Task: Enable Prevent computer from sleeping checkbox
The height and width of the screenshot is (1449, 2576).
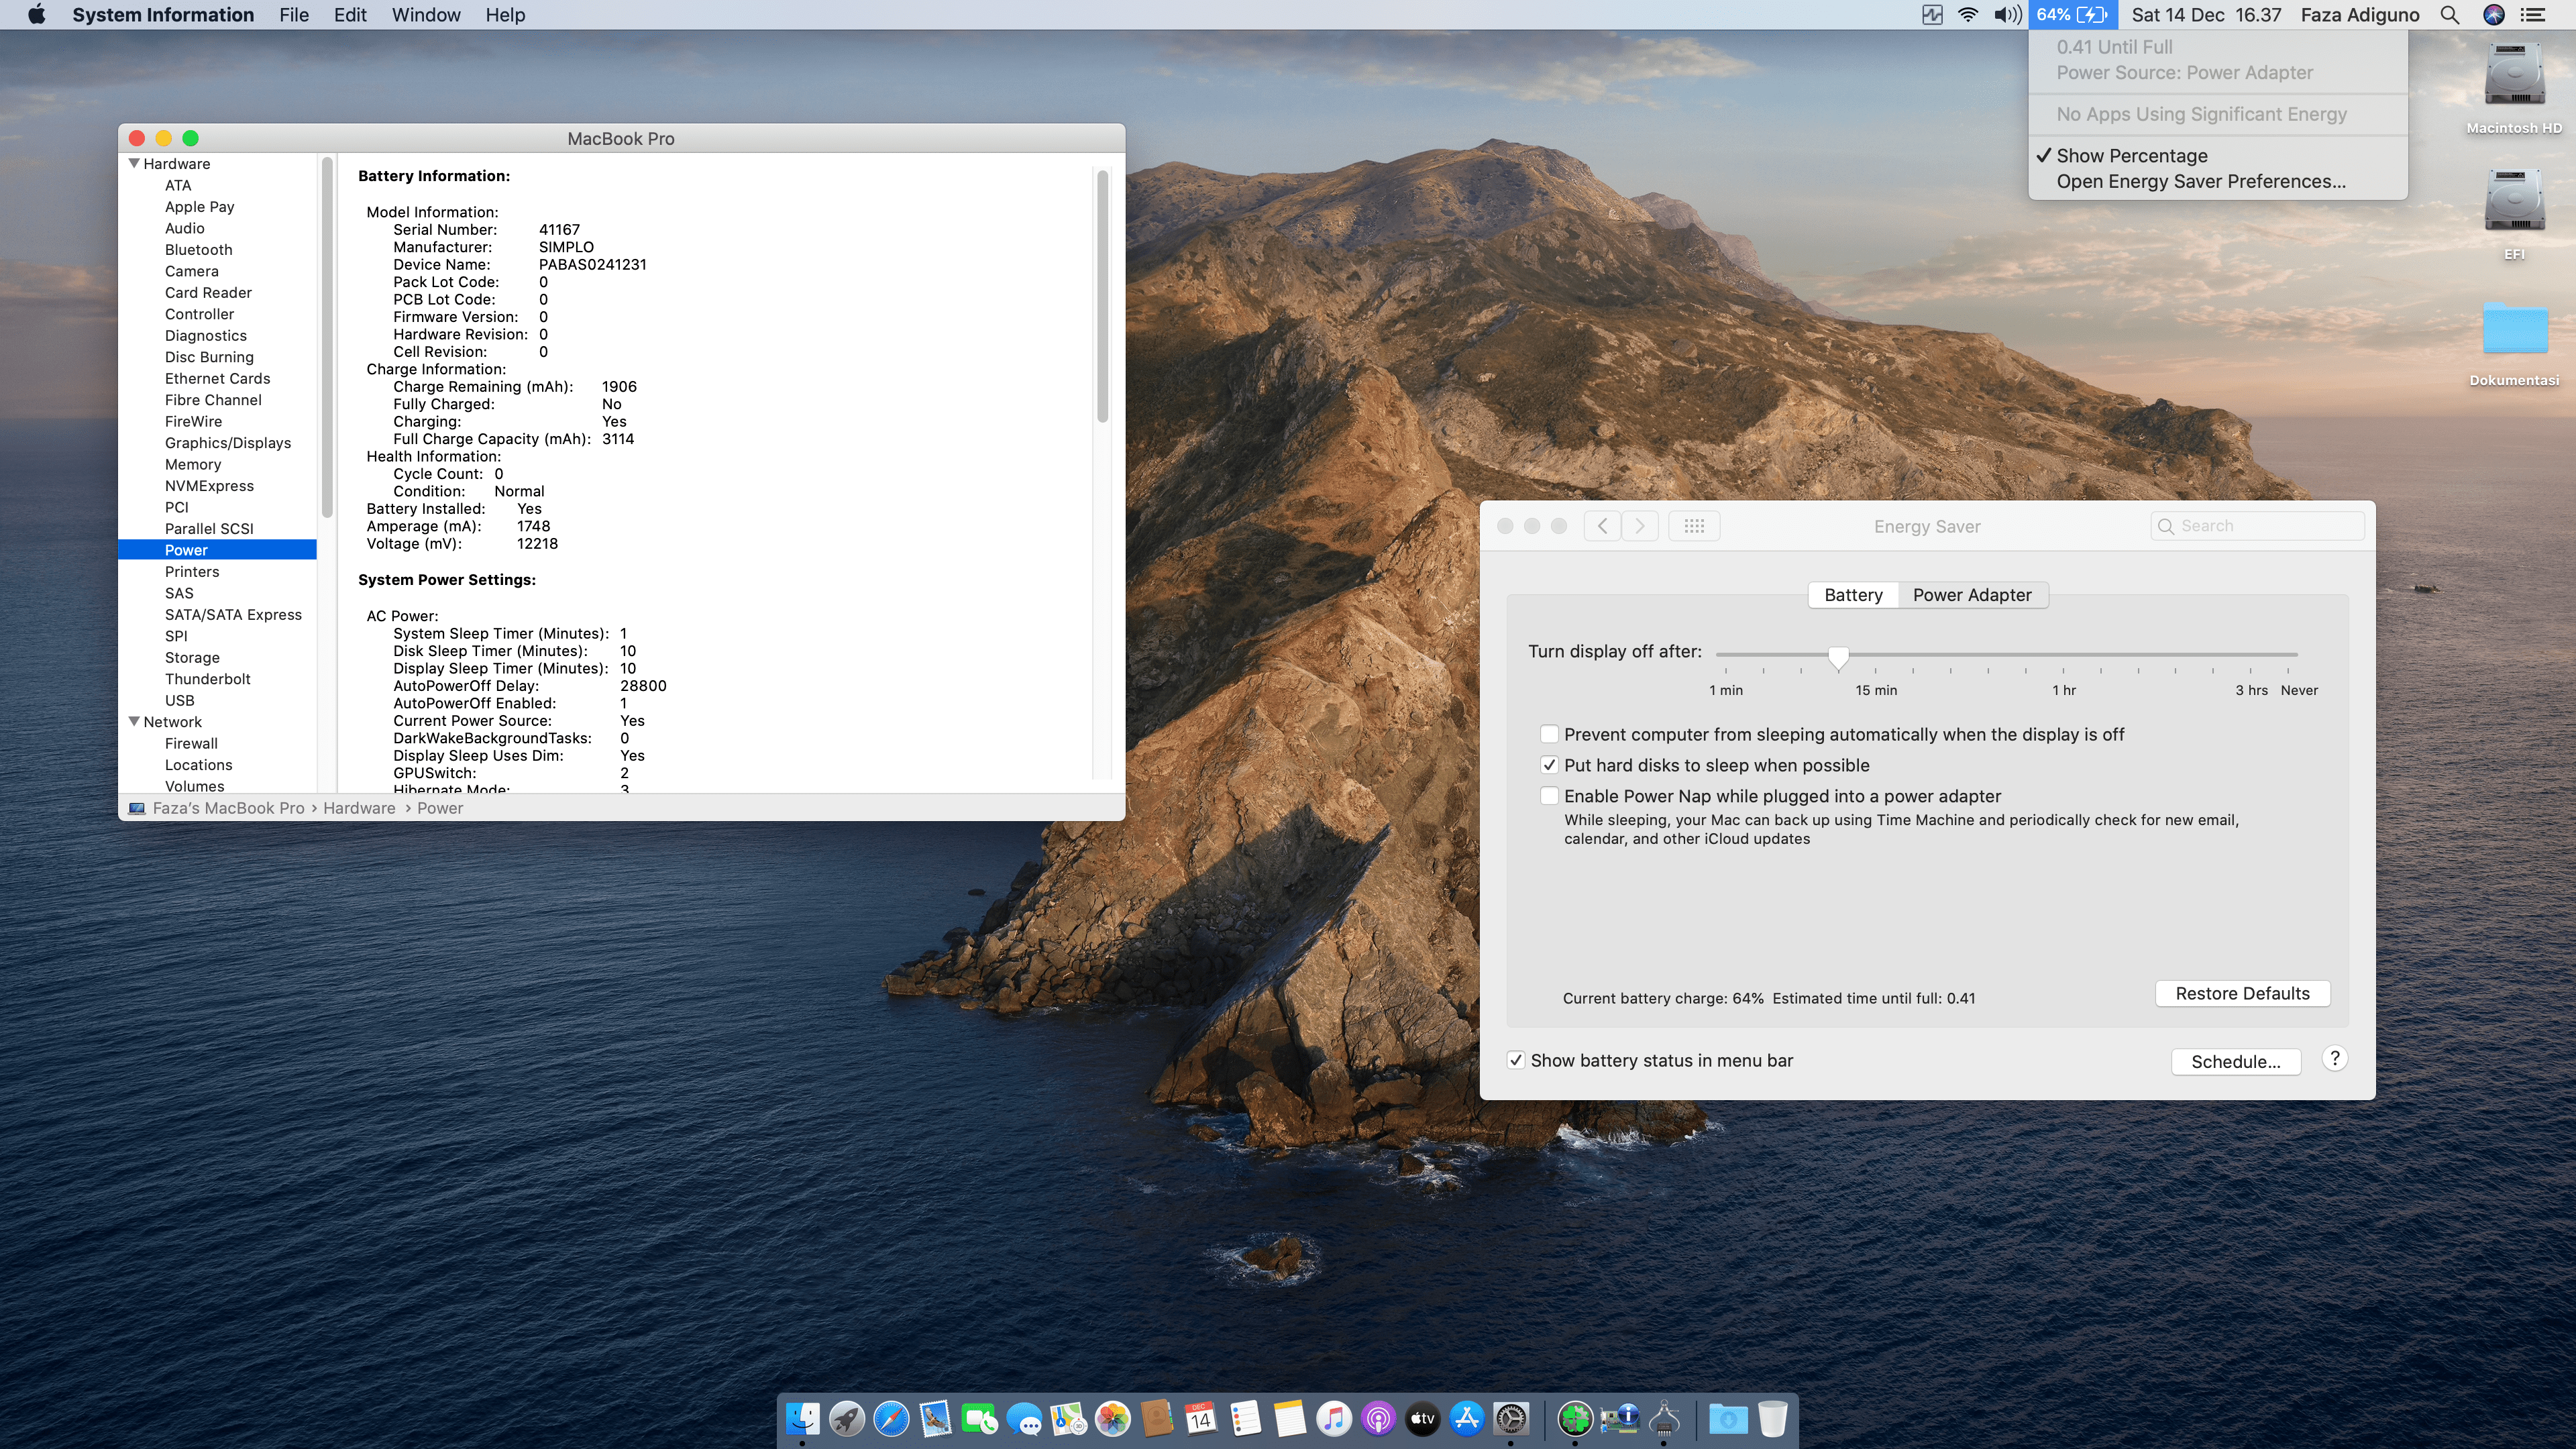Action: click(1549, 734)
